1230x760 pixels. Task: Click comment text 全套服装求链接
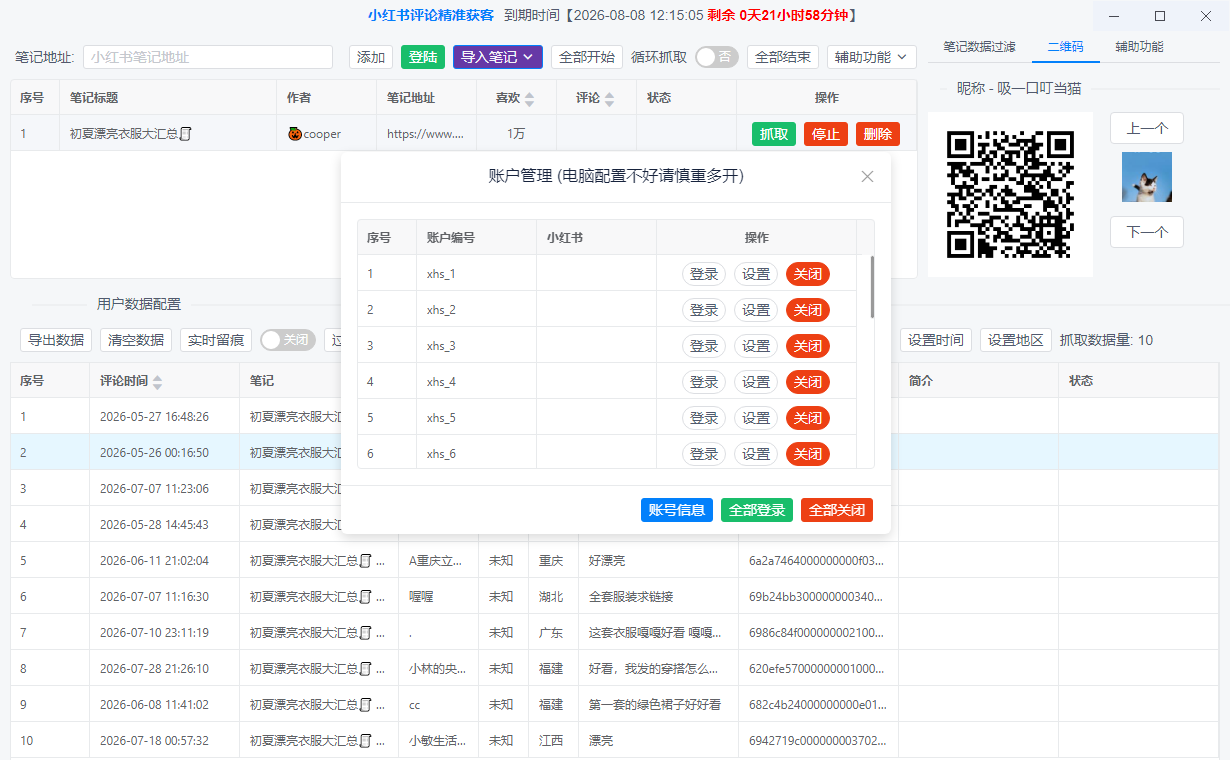pyautogui.click(x=631, y=597)
